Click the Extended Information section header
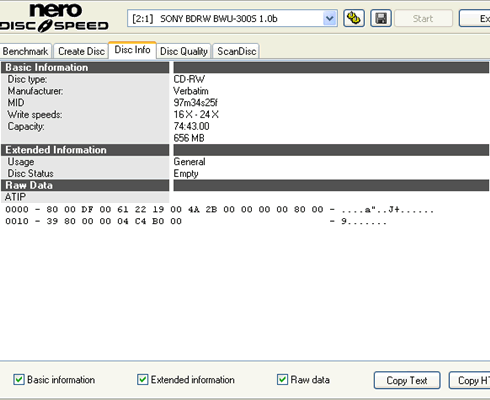 (85, 150)
